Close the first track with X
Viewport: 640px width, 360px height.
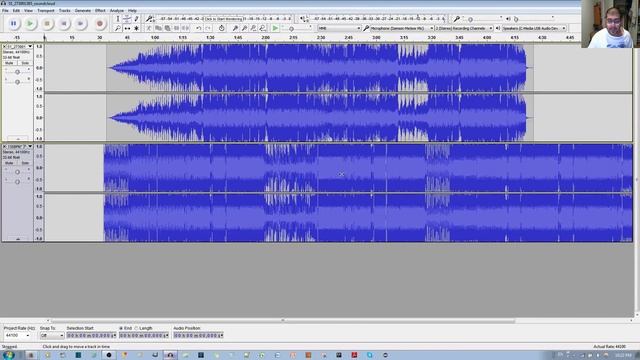coord(4,47)
